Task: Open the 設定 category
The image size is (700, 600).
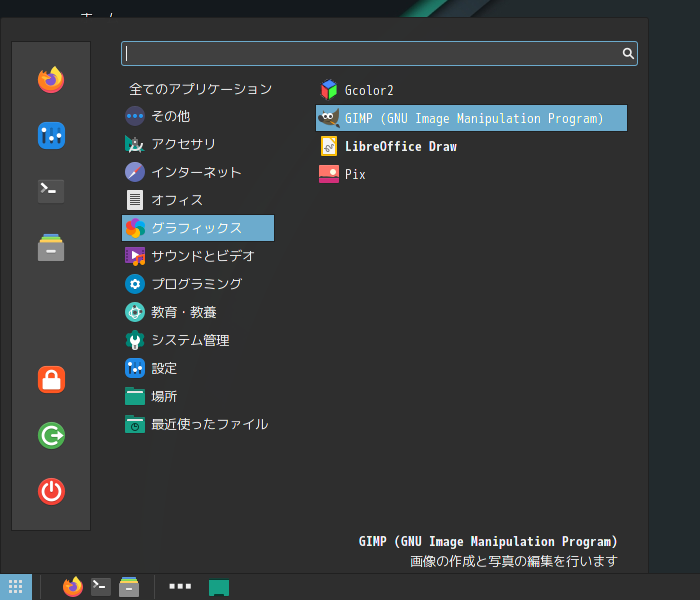Action: point(198,368)
